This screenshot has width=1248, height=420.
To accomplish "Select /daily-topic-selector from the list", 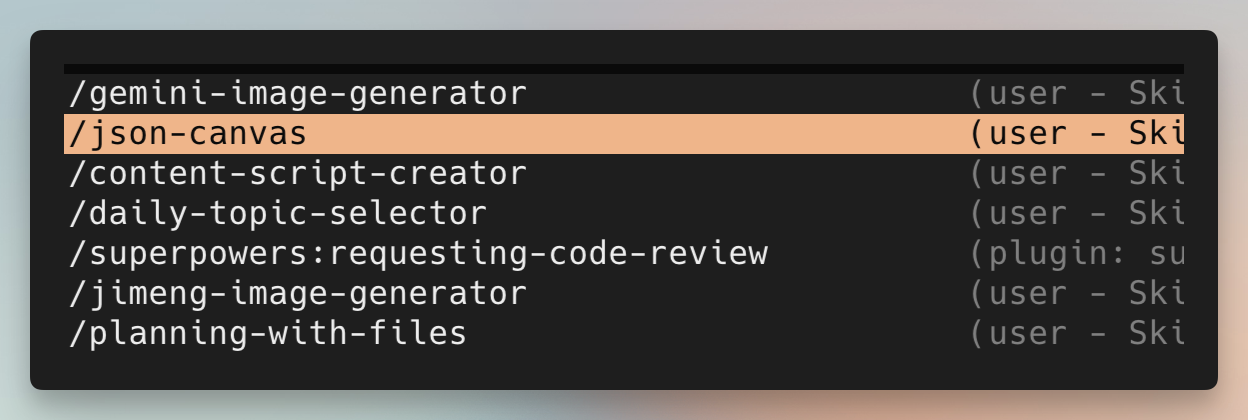I will pos(277,214).
